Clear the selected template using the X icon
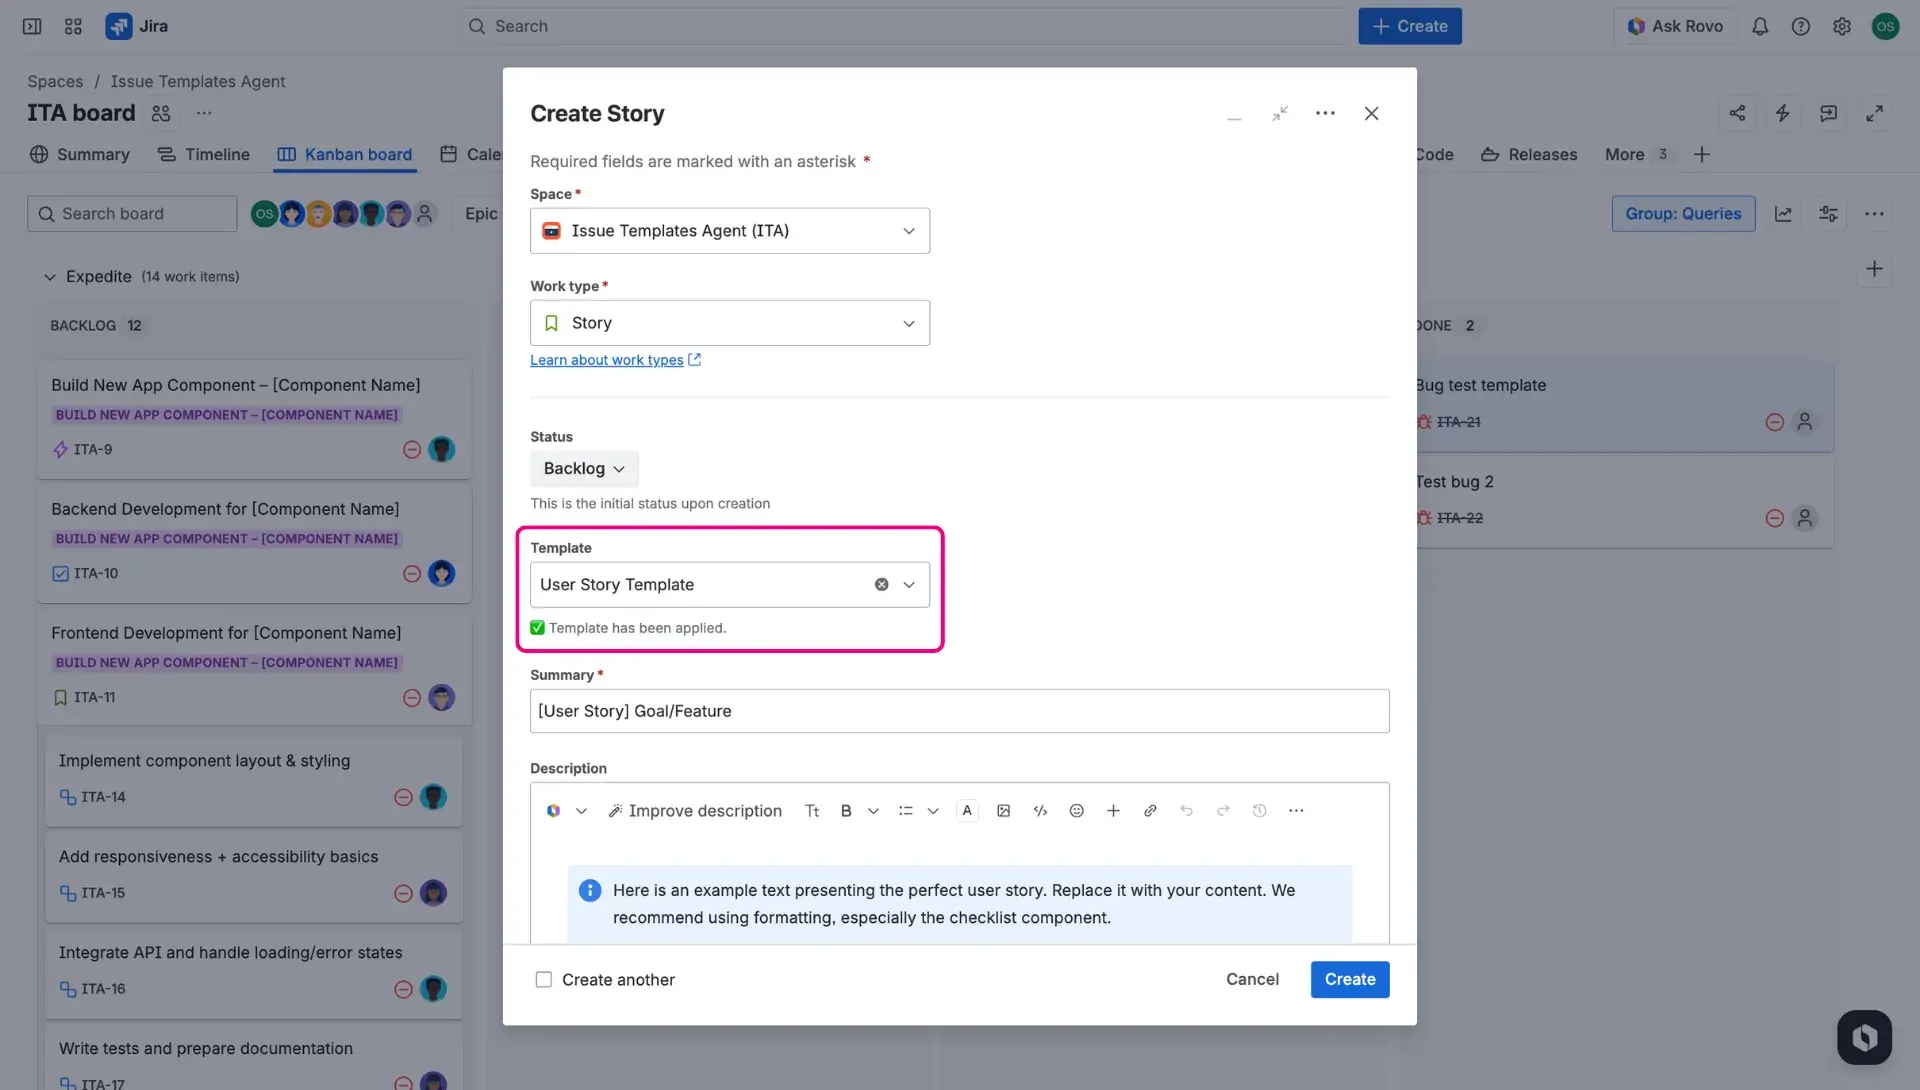 (881, 584)
